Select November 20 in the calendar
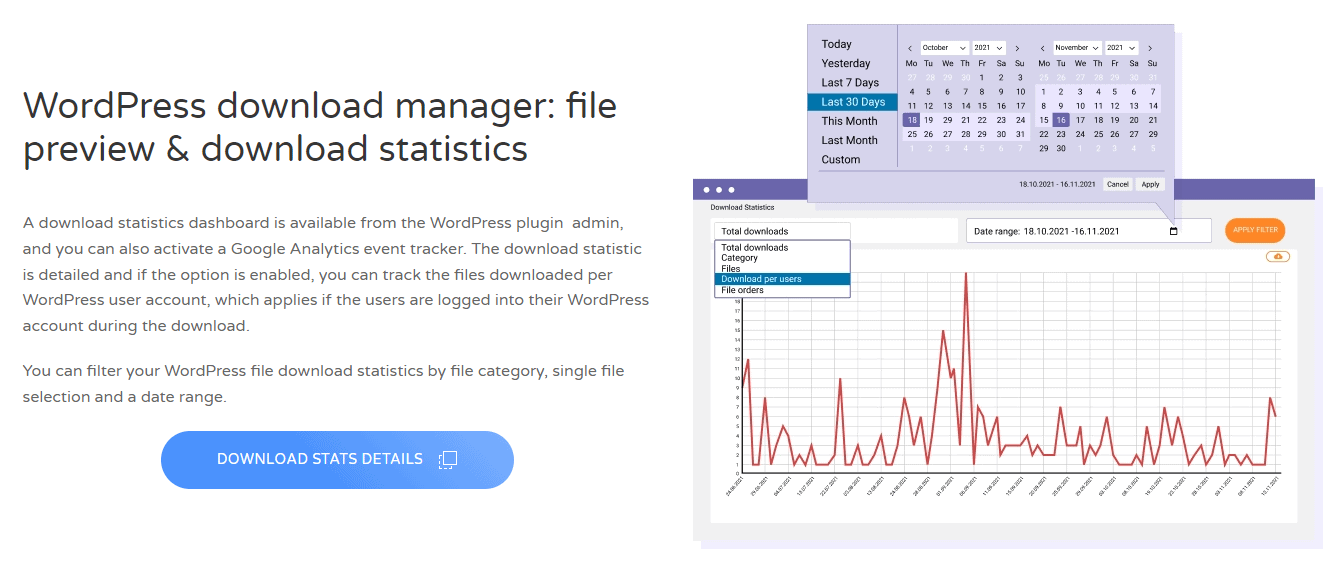The height and width of the screenshot is (580, 1341). 1135,120
